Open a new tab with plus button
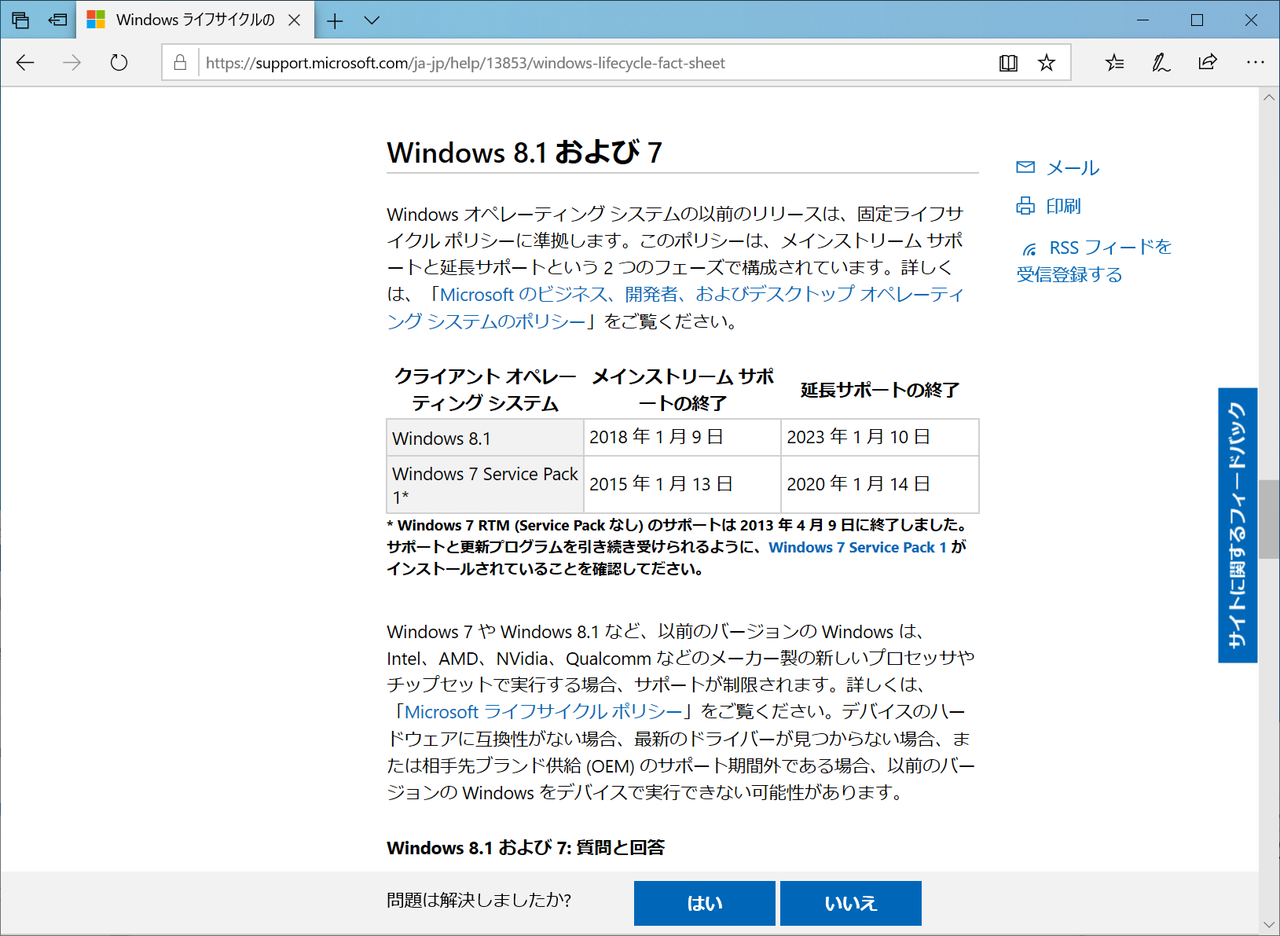 [335, 20]
